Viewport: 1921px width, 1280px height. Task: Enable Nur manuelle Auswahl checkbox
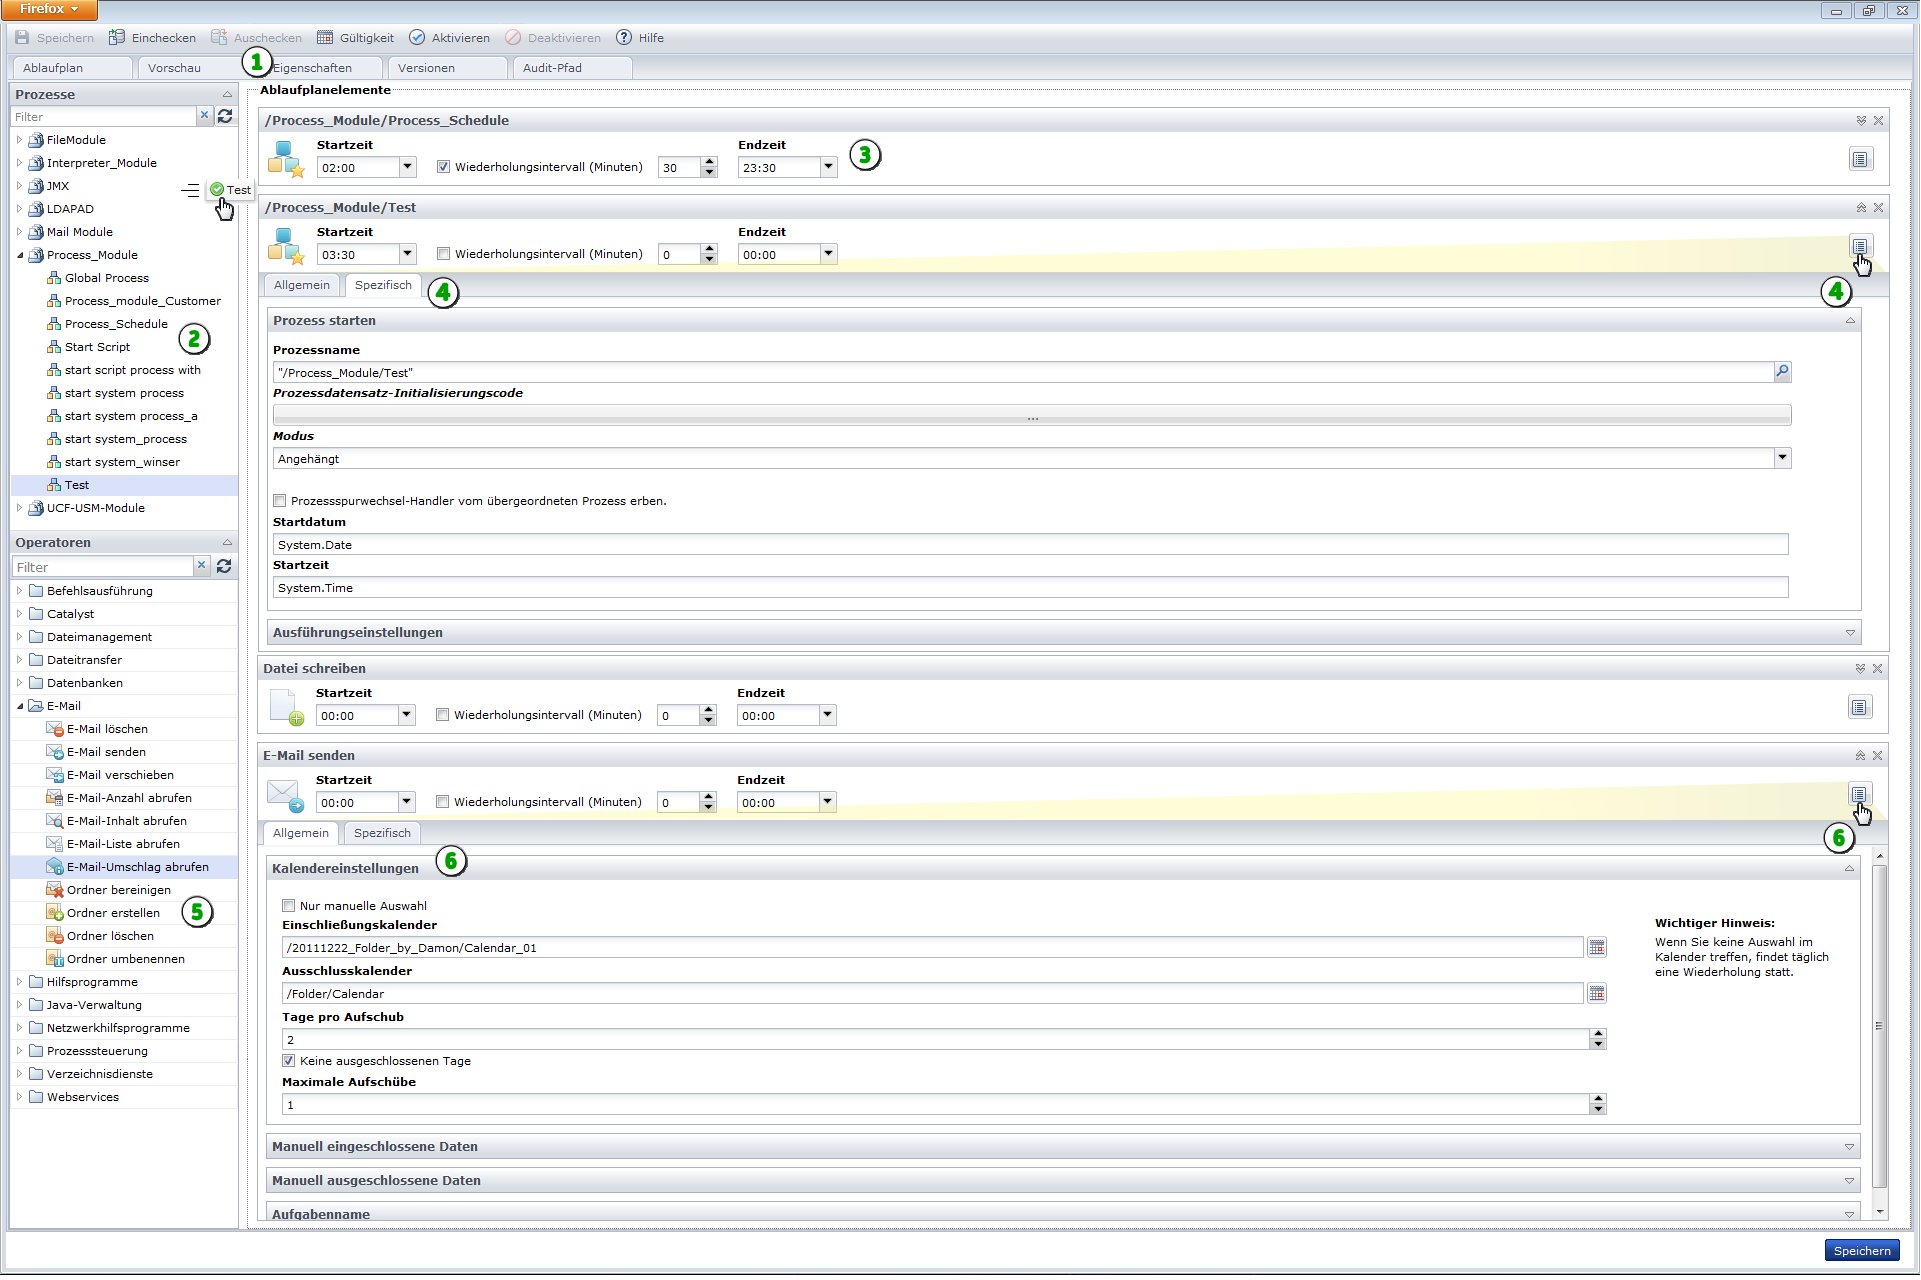tap(289, 906)
